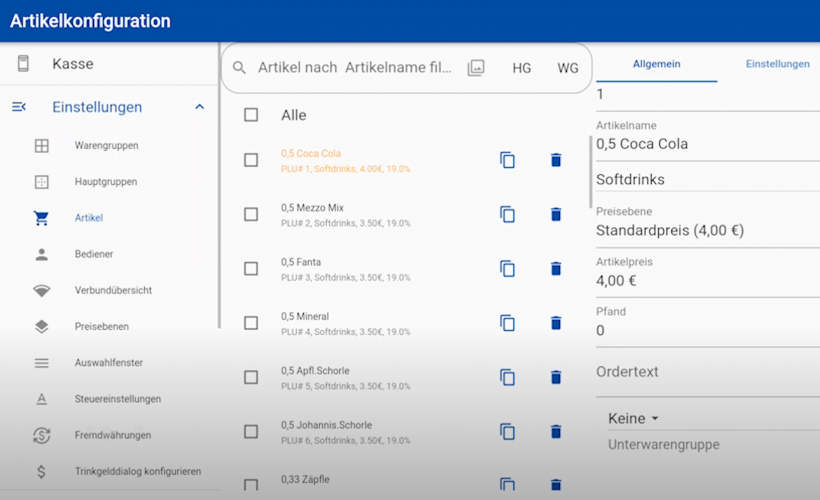Click the Steuereinstellungen letter icon
Screen dimensions: 820x500
pos(42,399)
